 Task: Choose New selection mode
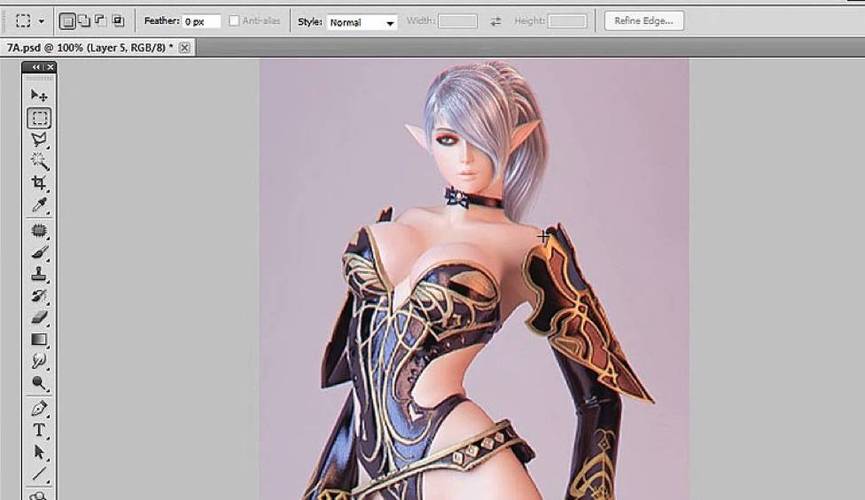(x=67, y=21)
